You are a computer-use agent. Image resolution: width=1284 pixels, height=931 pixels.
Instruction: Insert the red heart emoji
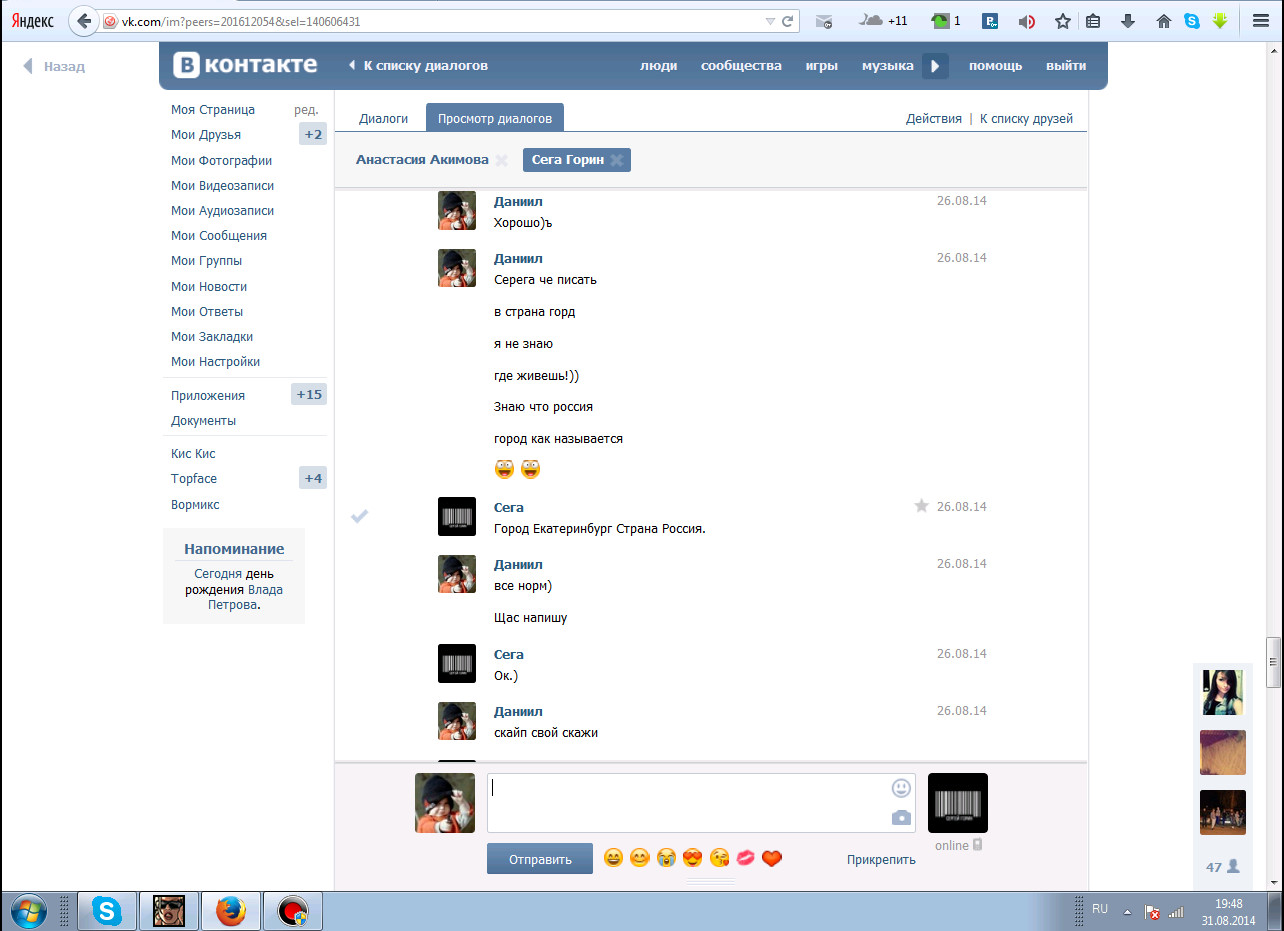click(771, 858)
